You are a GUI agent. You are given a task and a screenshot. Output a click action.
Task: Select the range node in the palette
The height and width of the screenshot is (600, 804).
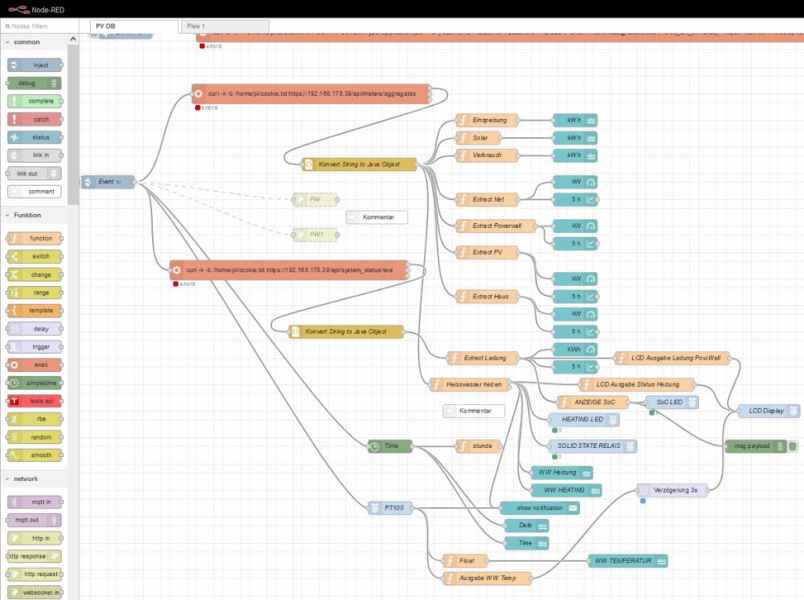[x=34, y=292]
